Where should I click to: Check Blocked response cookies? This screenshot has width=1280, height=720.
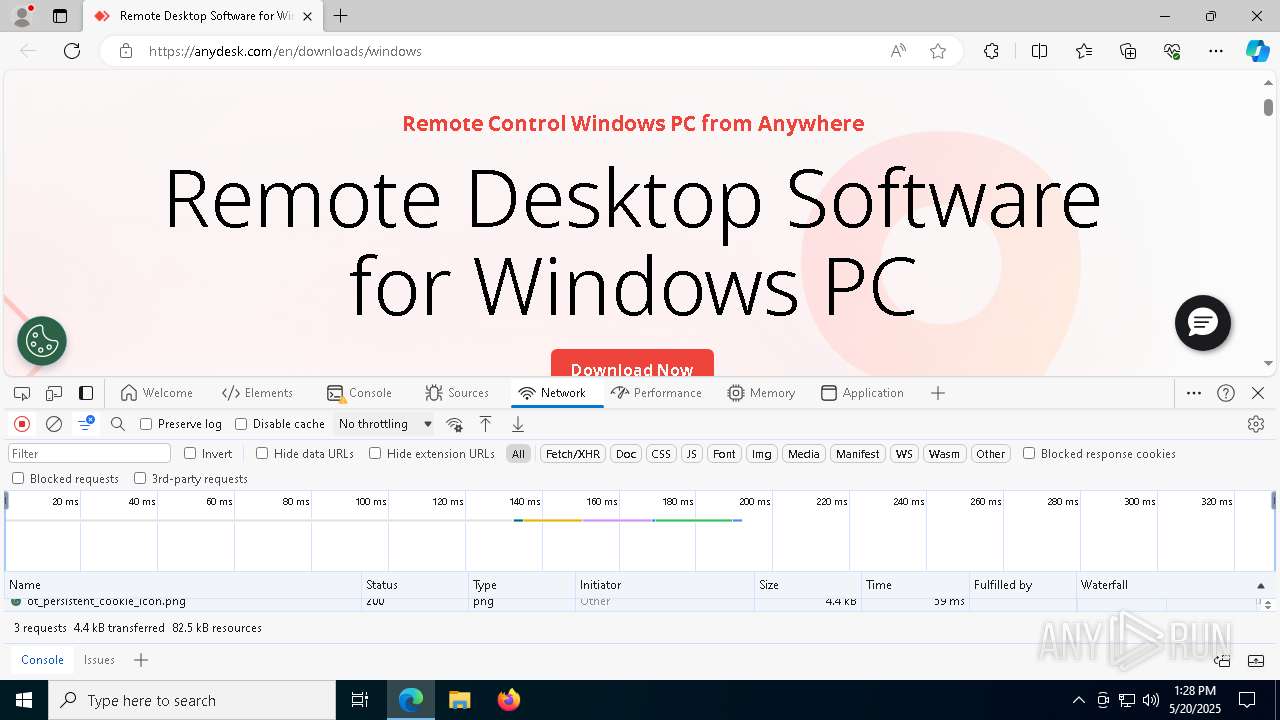[1029, 453]
